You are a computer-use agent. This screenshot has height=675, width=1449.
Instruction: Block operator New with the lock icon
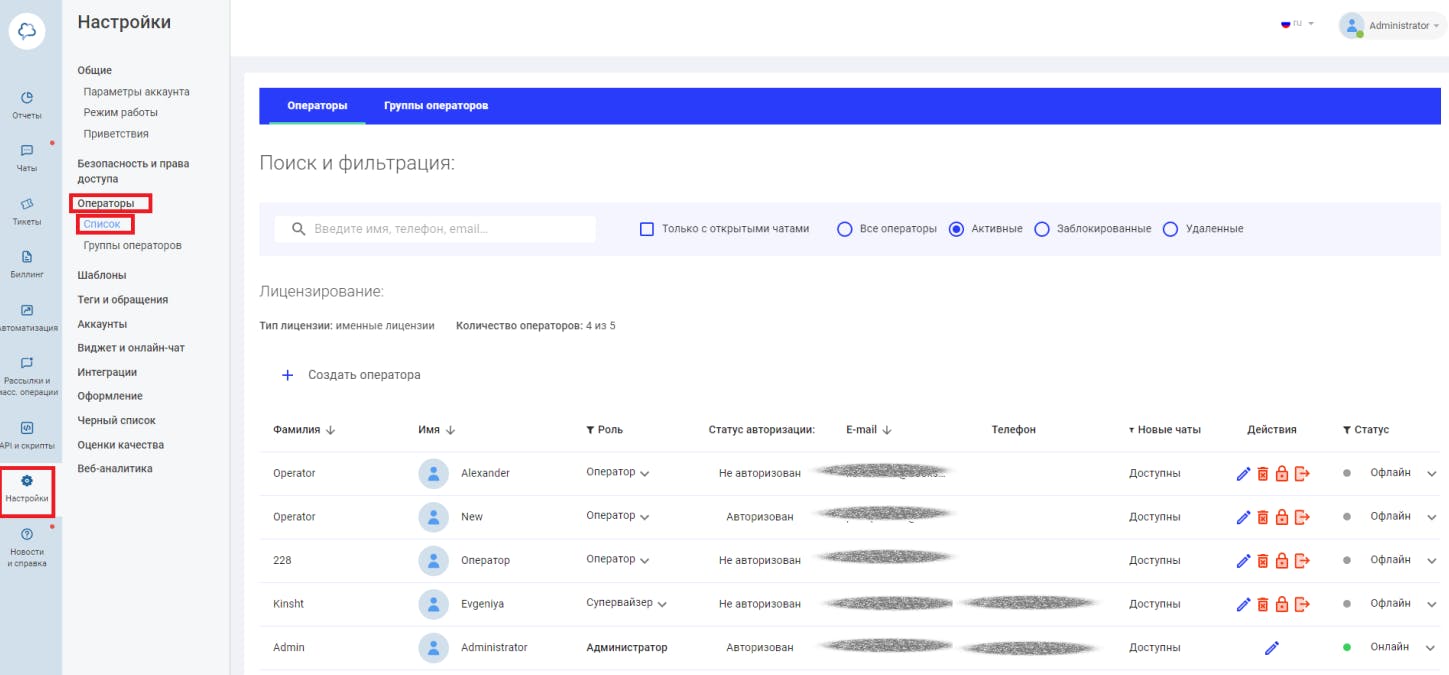pos(1281,517)
